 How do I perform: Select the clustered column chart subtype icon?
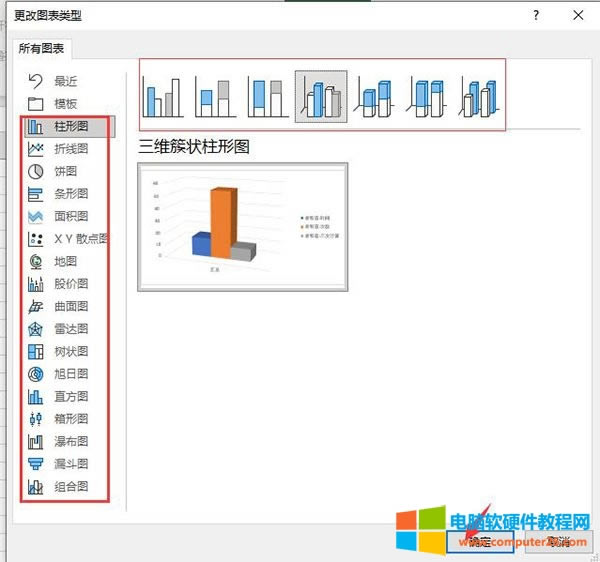[163, 97]
